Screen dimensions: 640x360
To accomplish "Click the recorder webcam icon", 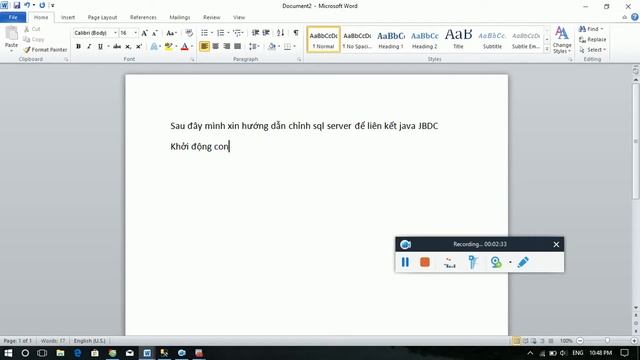I will coord(496,262).
